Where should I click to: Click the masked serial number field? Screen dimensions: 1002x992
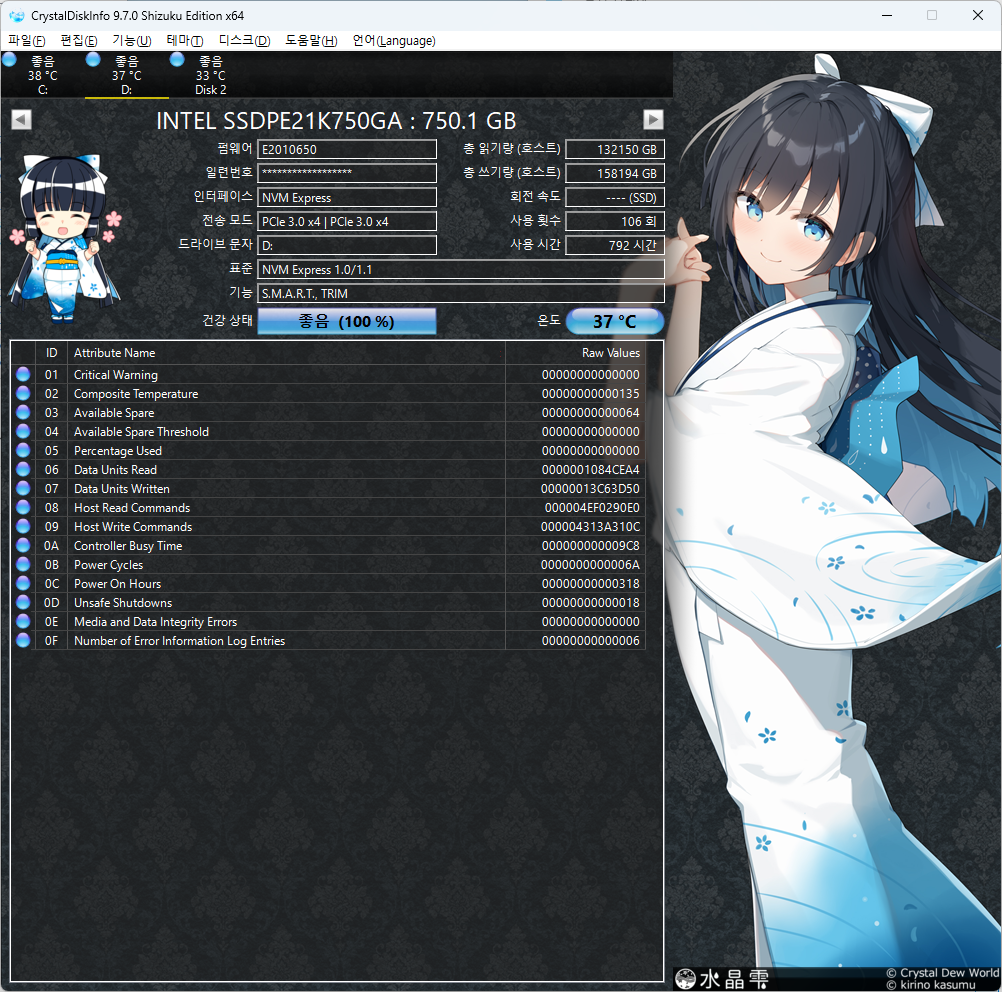pyautogui.click(x=346, y=173)
